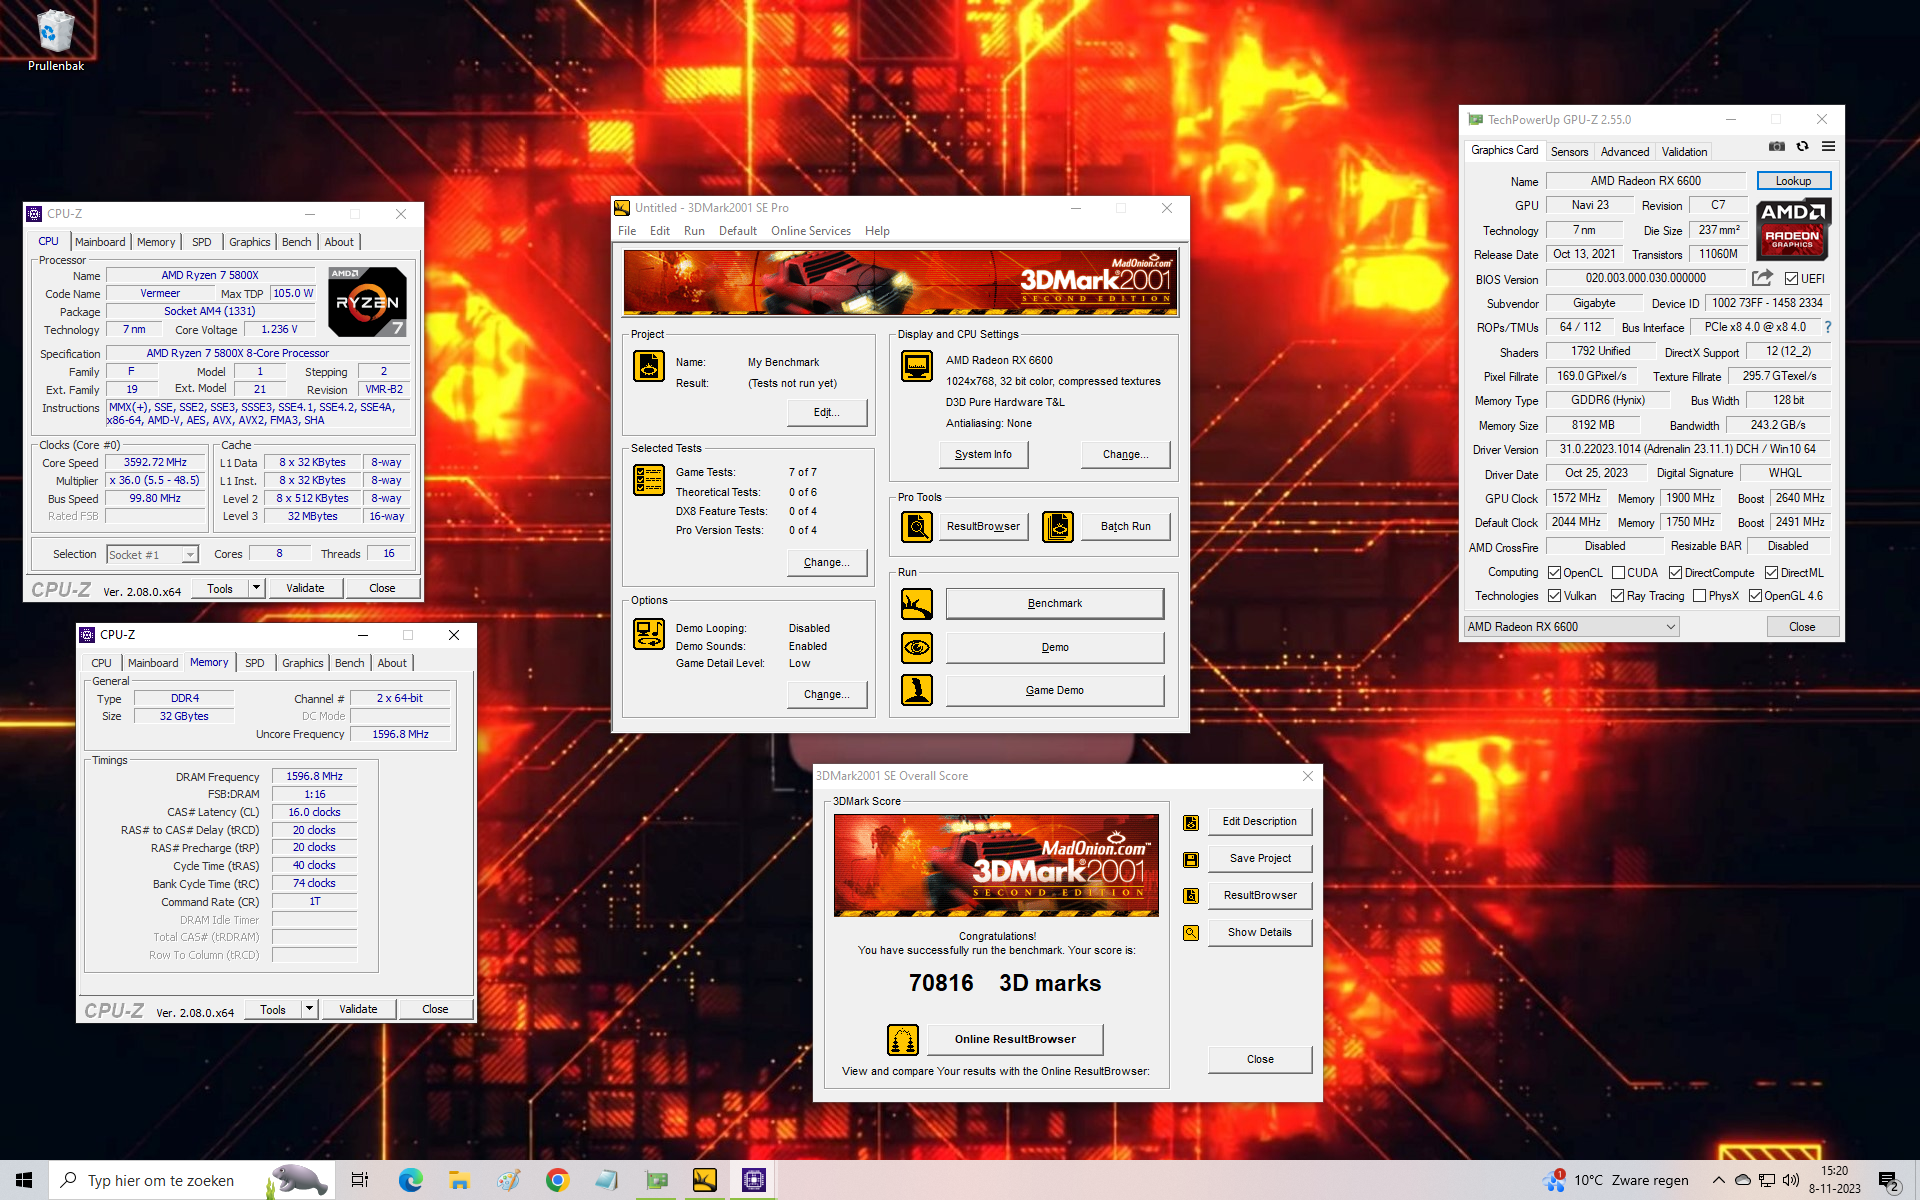The image size is (1920, 1200).
Task: Toggle the PhysX checkbox
Action: pos(1699,596)
